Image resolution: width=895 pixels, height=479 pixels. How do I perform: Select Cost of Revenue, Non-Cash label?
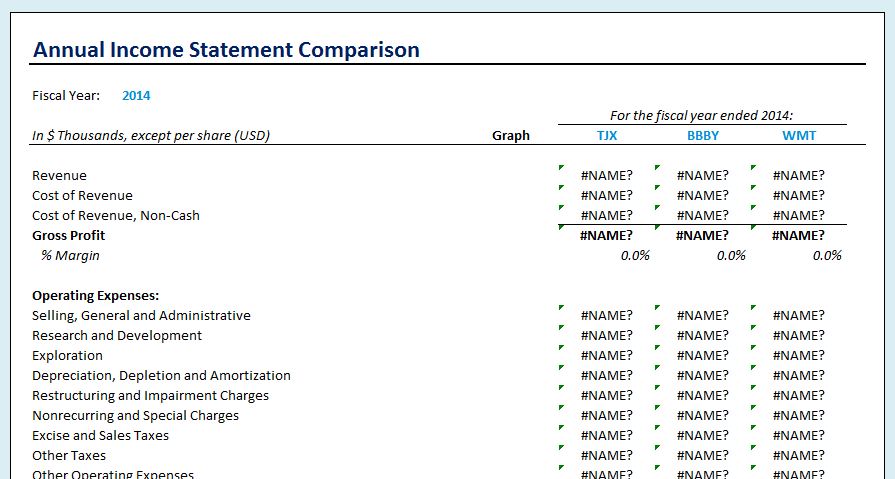116,215
